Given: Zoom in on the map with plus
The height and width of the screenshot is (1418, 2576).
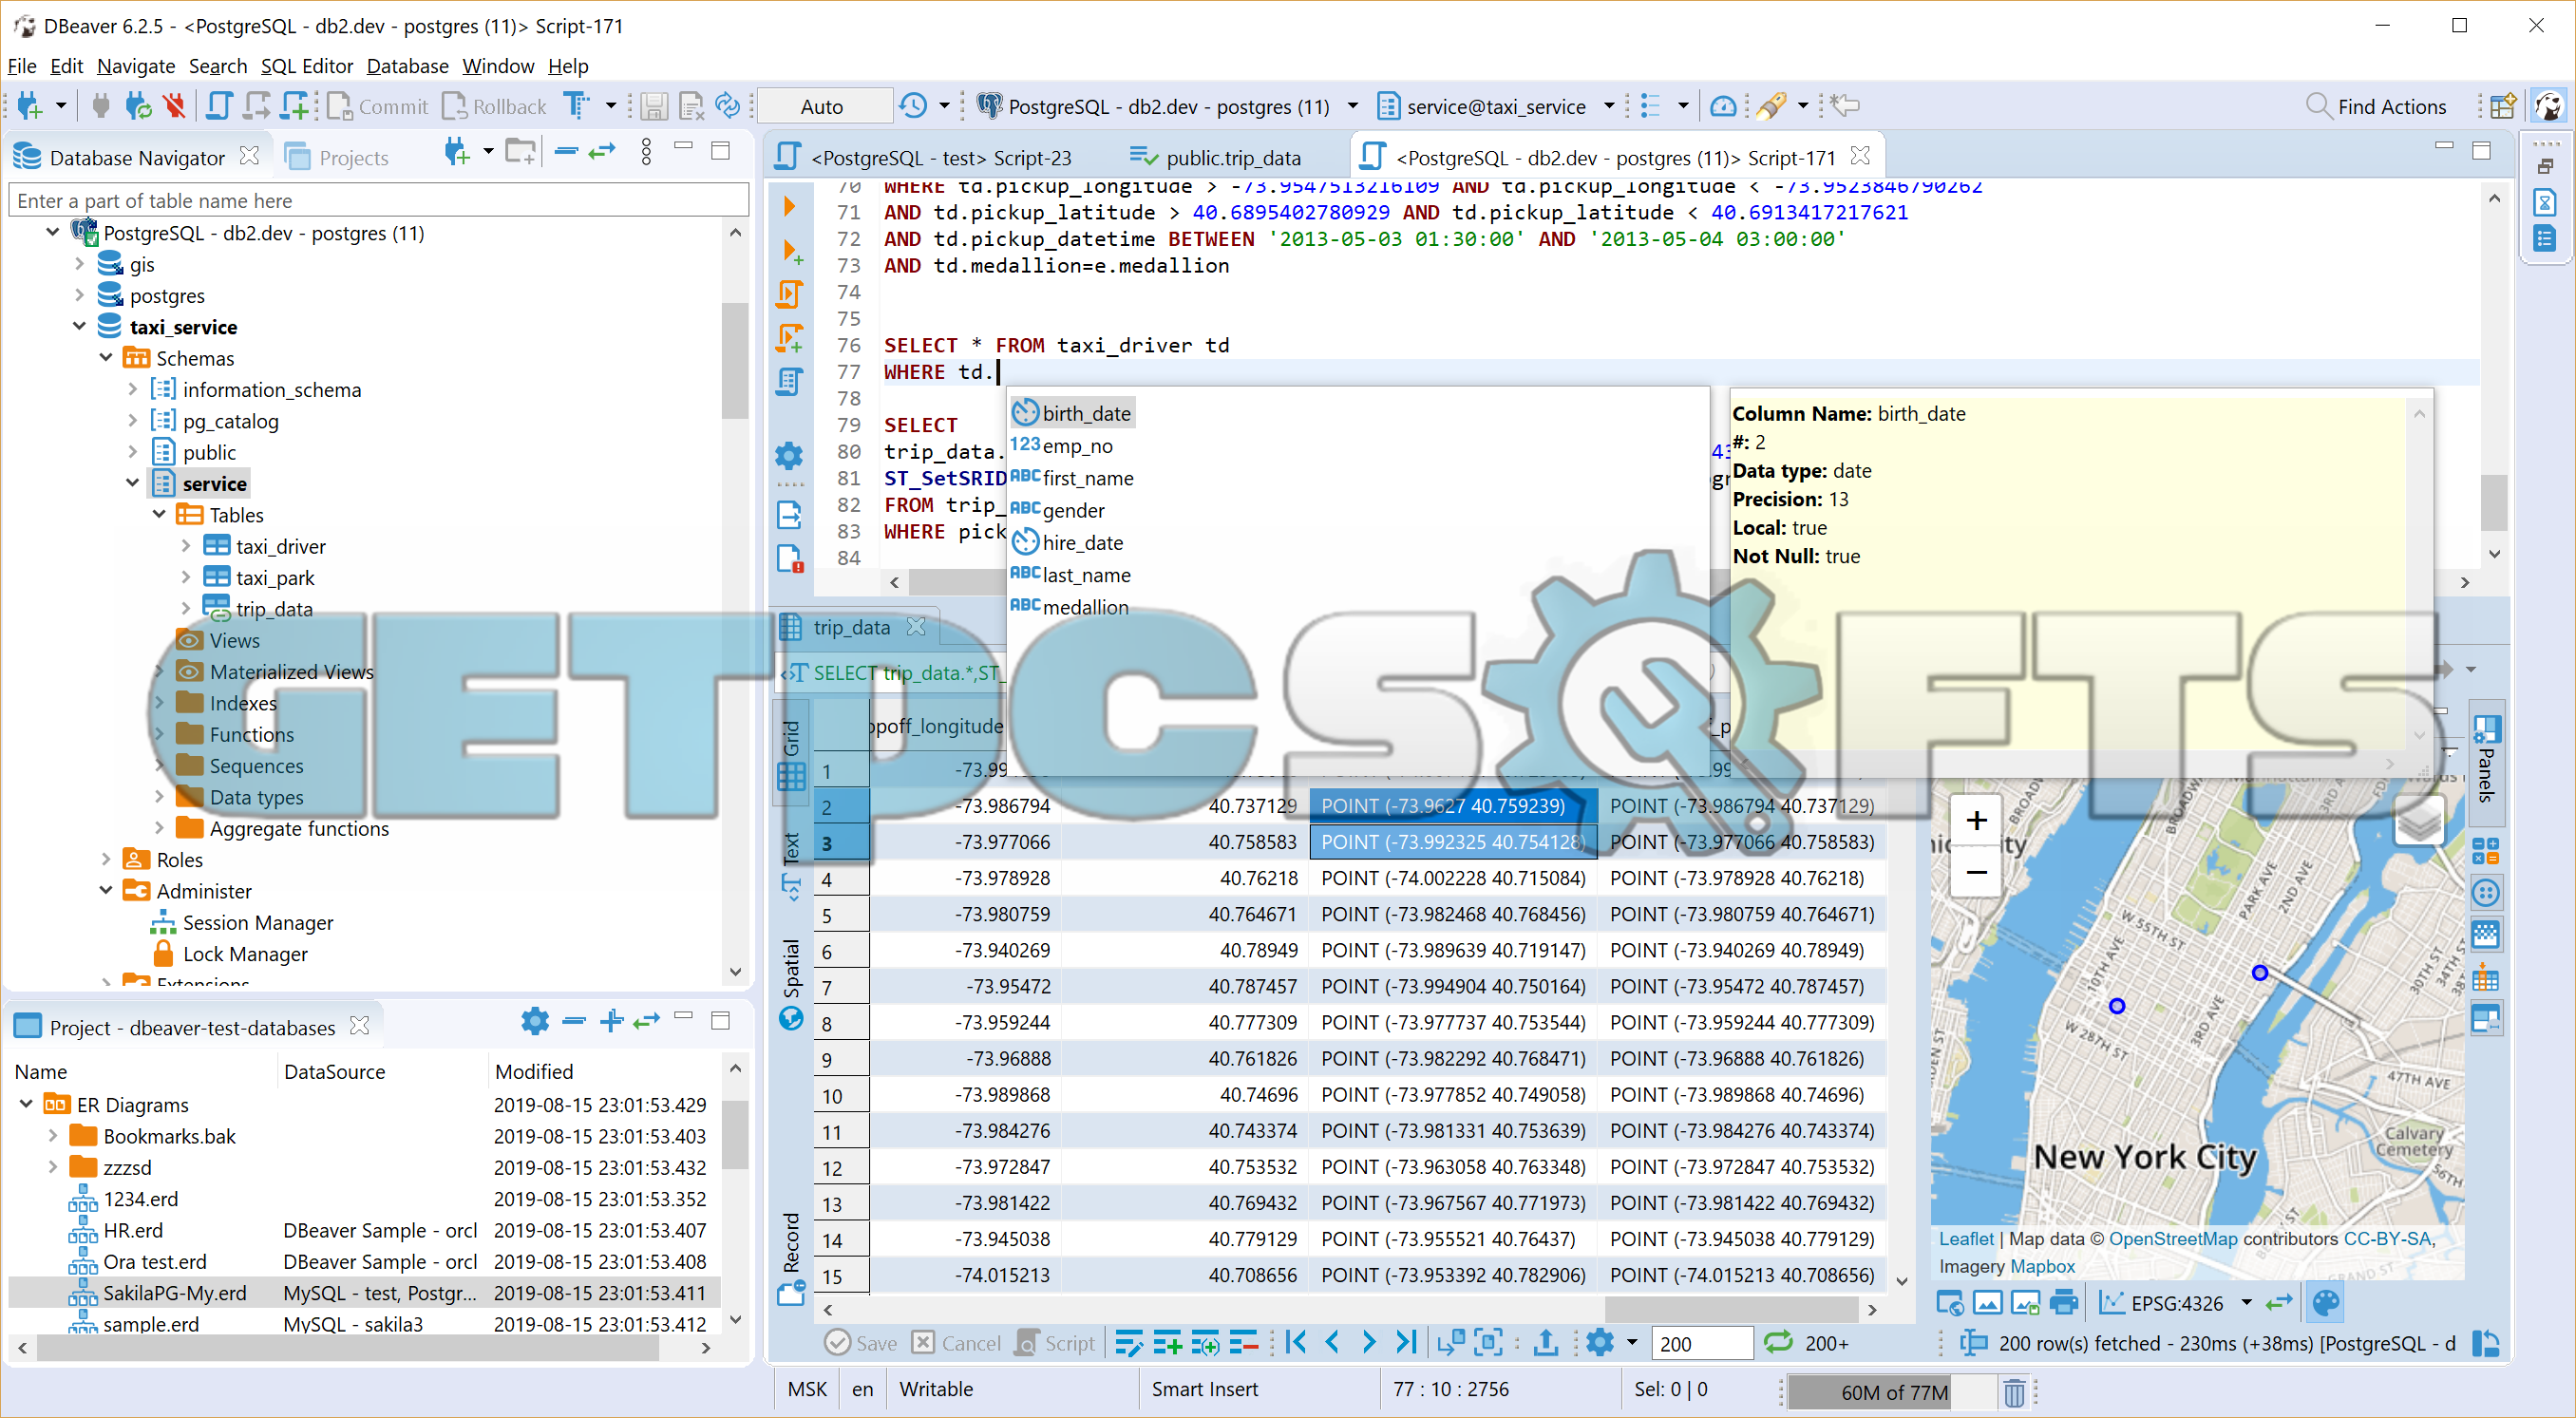Looking at the screenshot, I should (x=1976, y=821).
